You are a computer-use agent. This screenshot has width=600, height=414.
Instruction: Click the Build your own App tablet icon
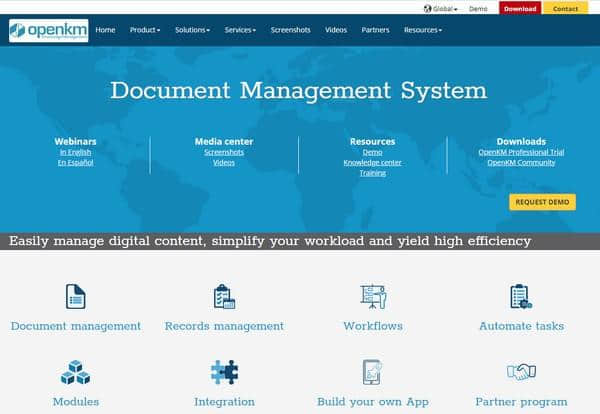(372, 372)
